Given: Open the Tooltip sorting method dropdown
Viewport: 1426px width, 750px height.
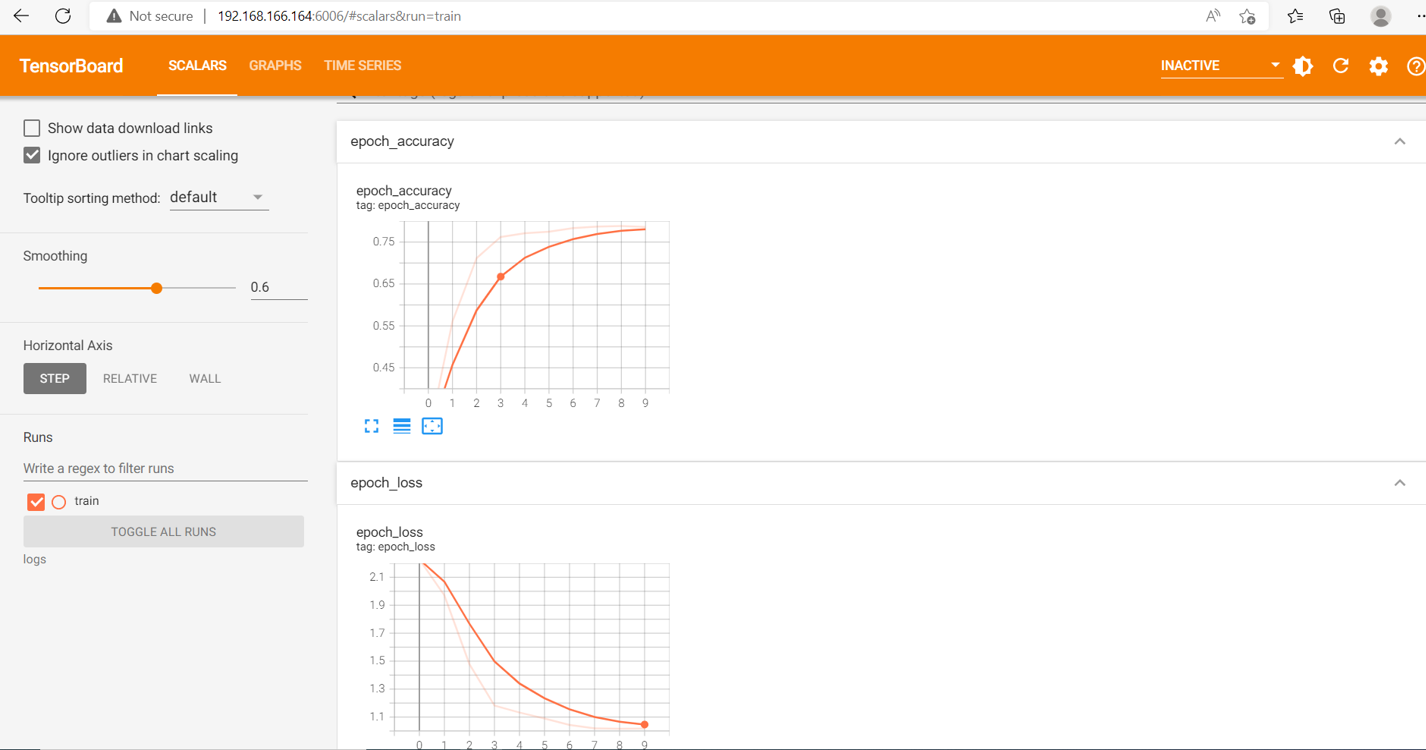Looking at the screenshot, I should tap(218, 197).
